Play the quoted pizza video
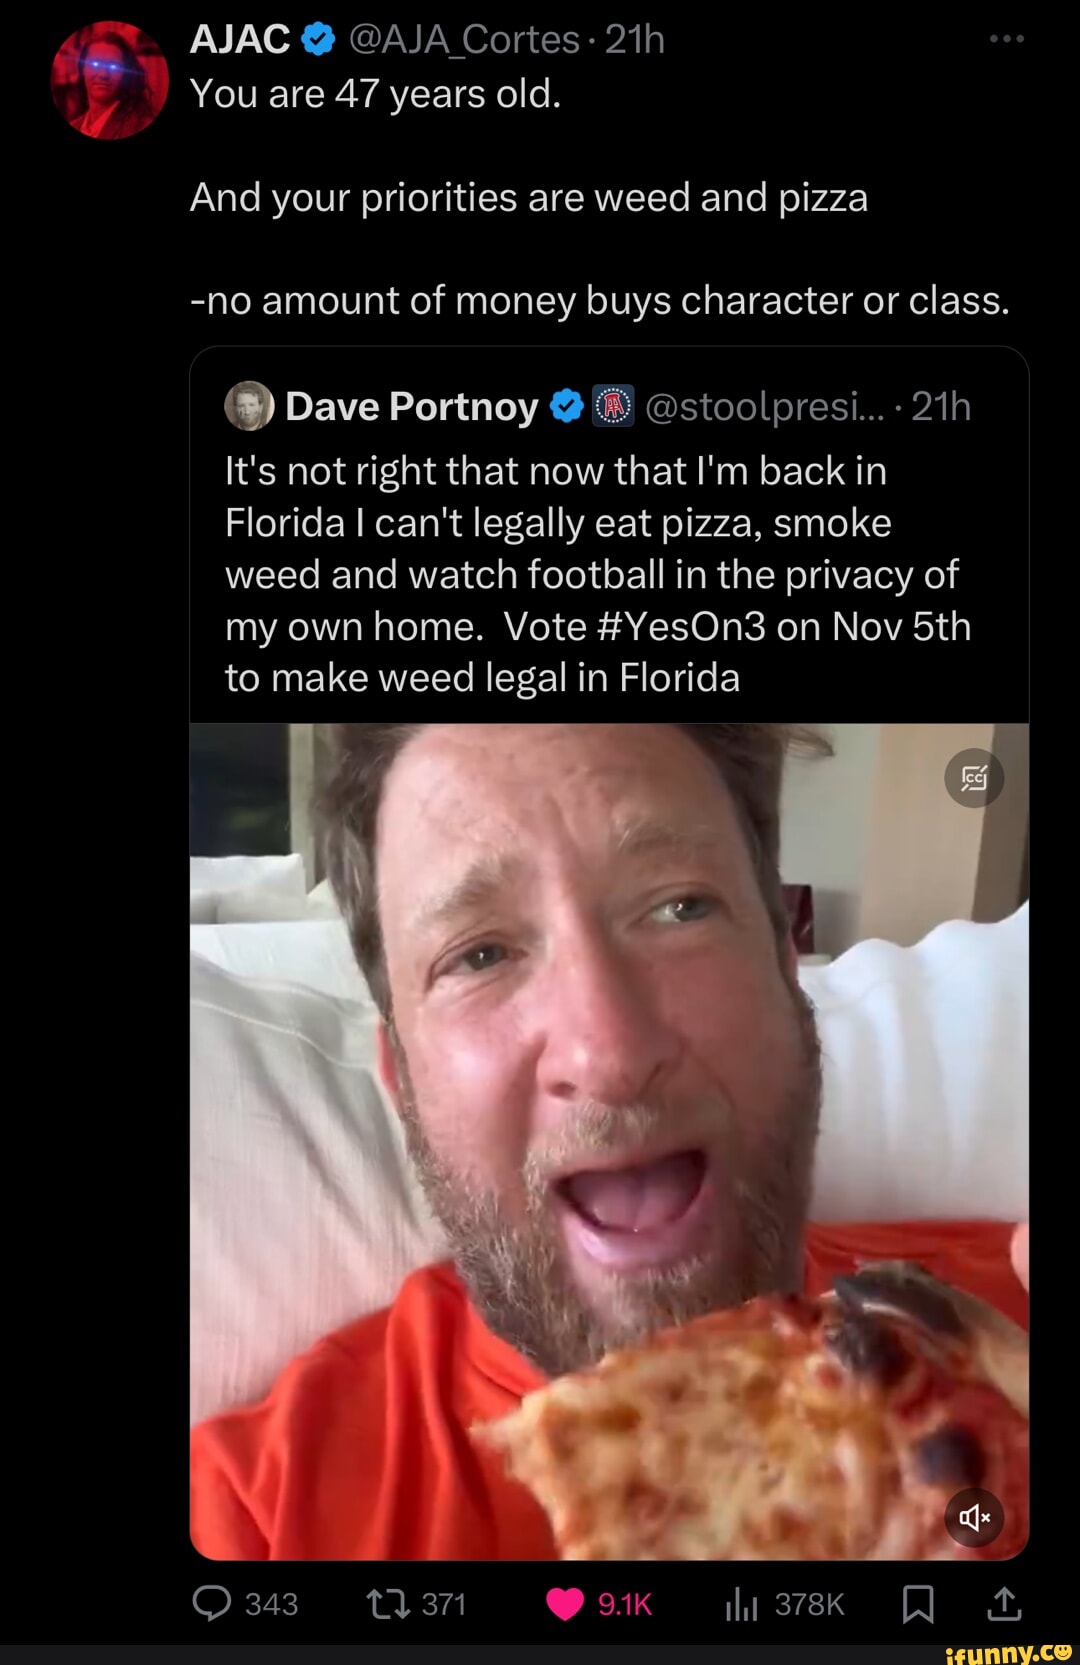Screen dimensions: 1080x1665 pyautogui.click(x=609, y=1141)
